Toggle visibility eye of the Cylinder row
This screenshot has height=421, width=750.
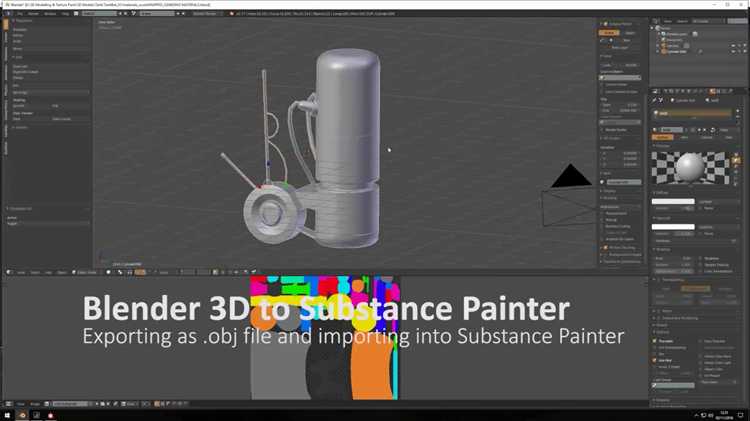pyautogui.click(x=733, y=52)
